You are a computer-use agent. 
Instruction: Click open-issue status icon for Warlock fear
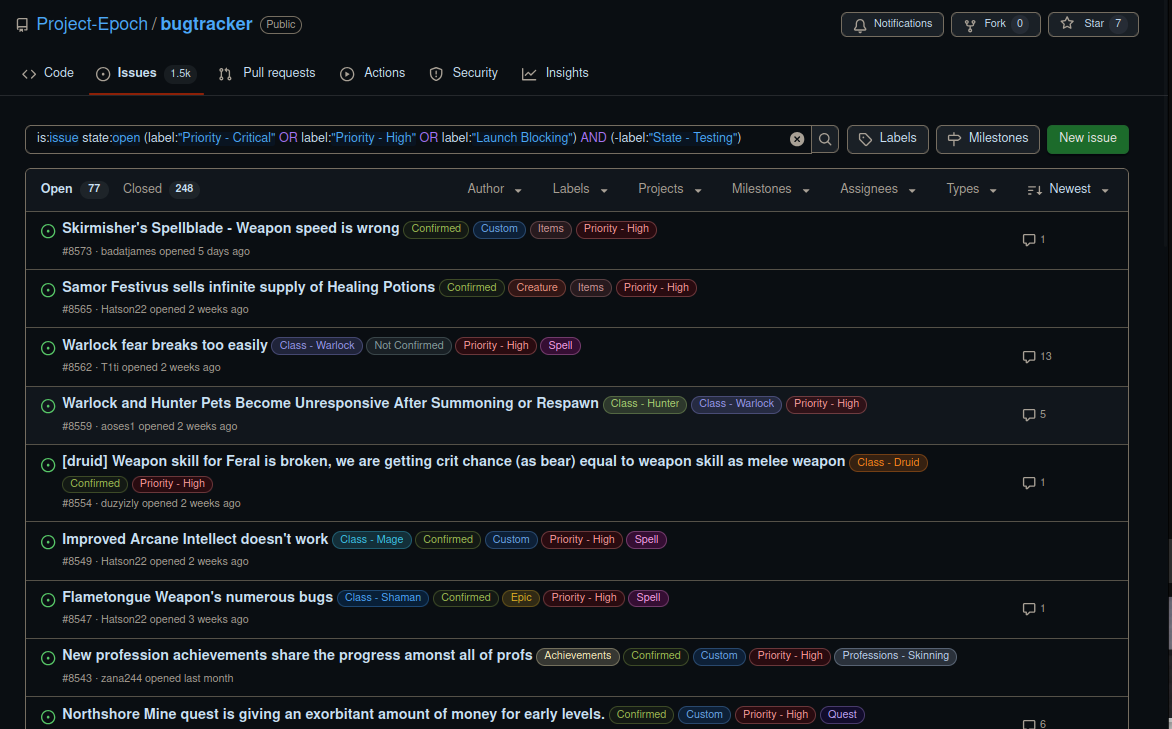coord(48,348)
